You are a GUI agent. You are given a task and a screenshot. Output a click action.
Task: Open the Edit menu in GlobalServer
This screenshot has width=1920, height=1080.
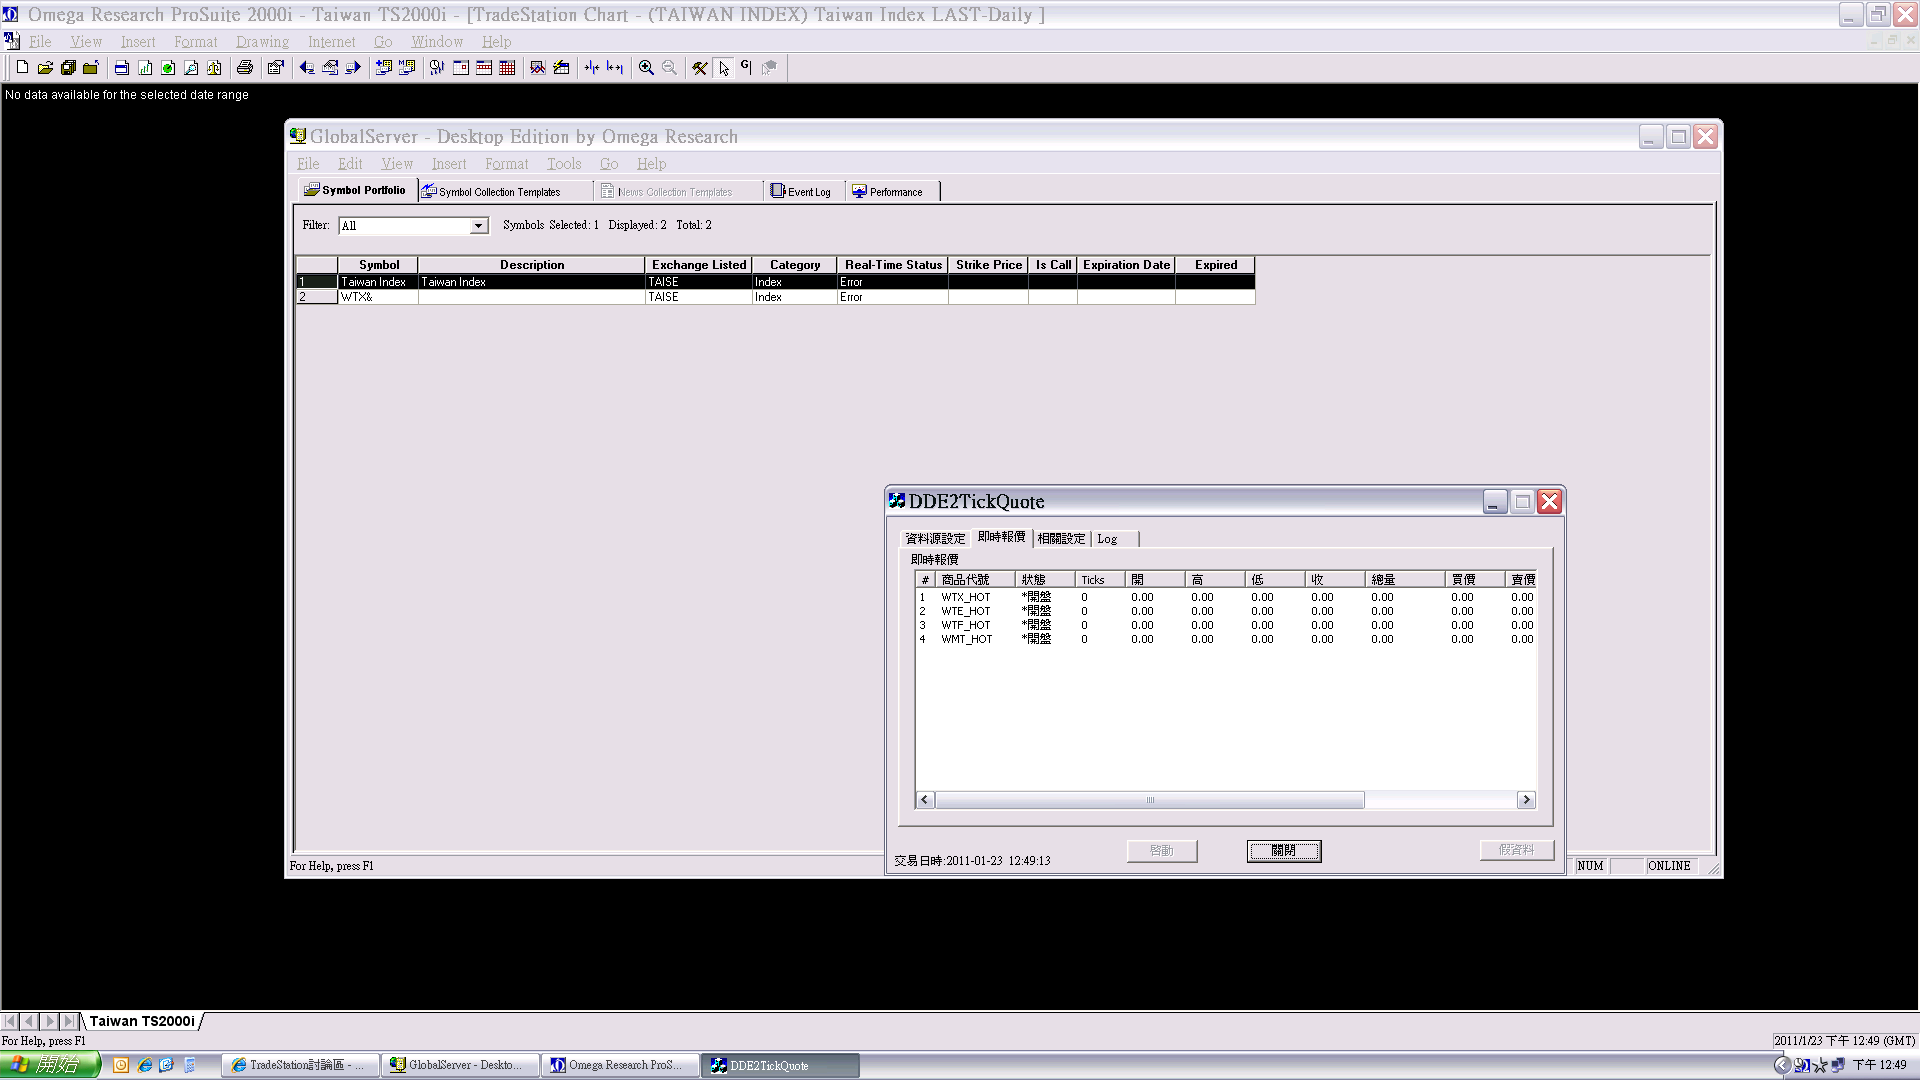pos(350,164)
